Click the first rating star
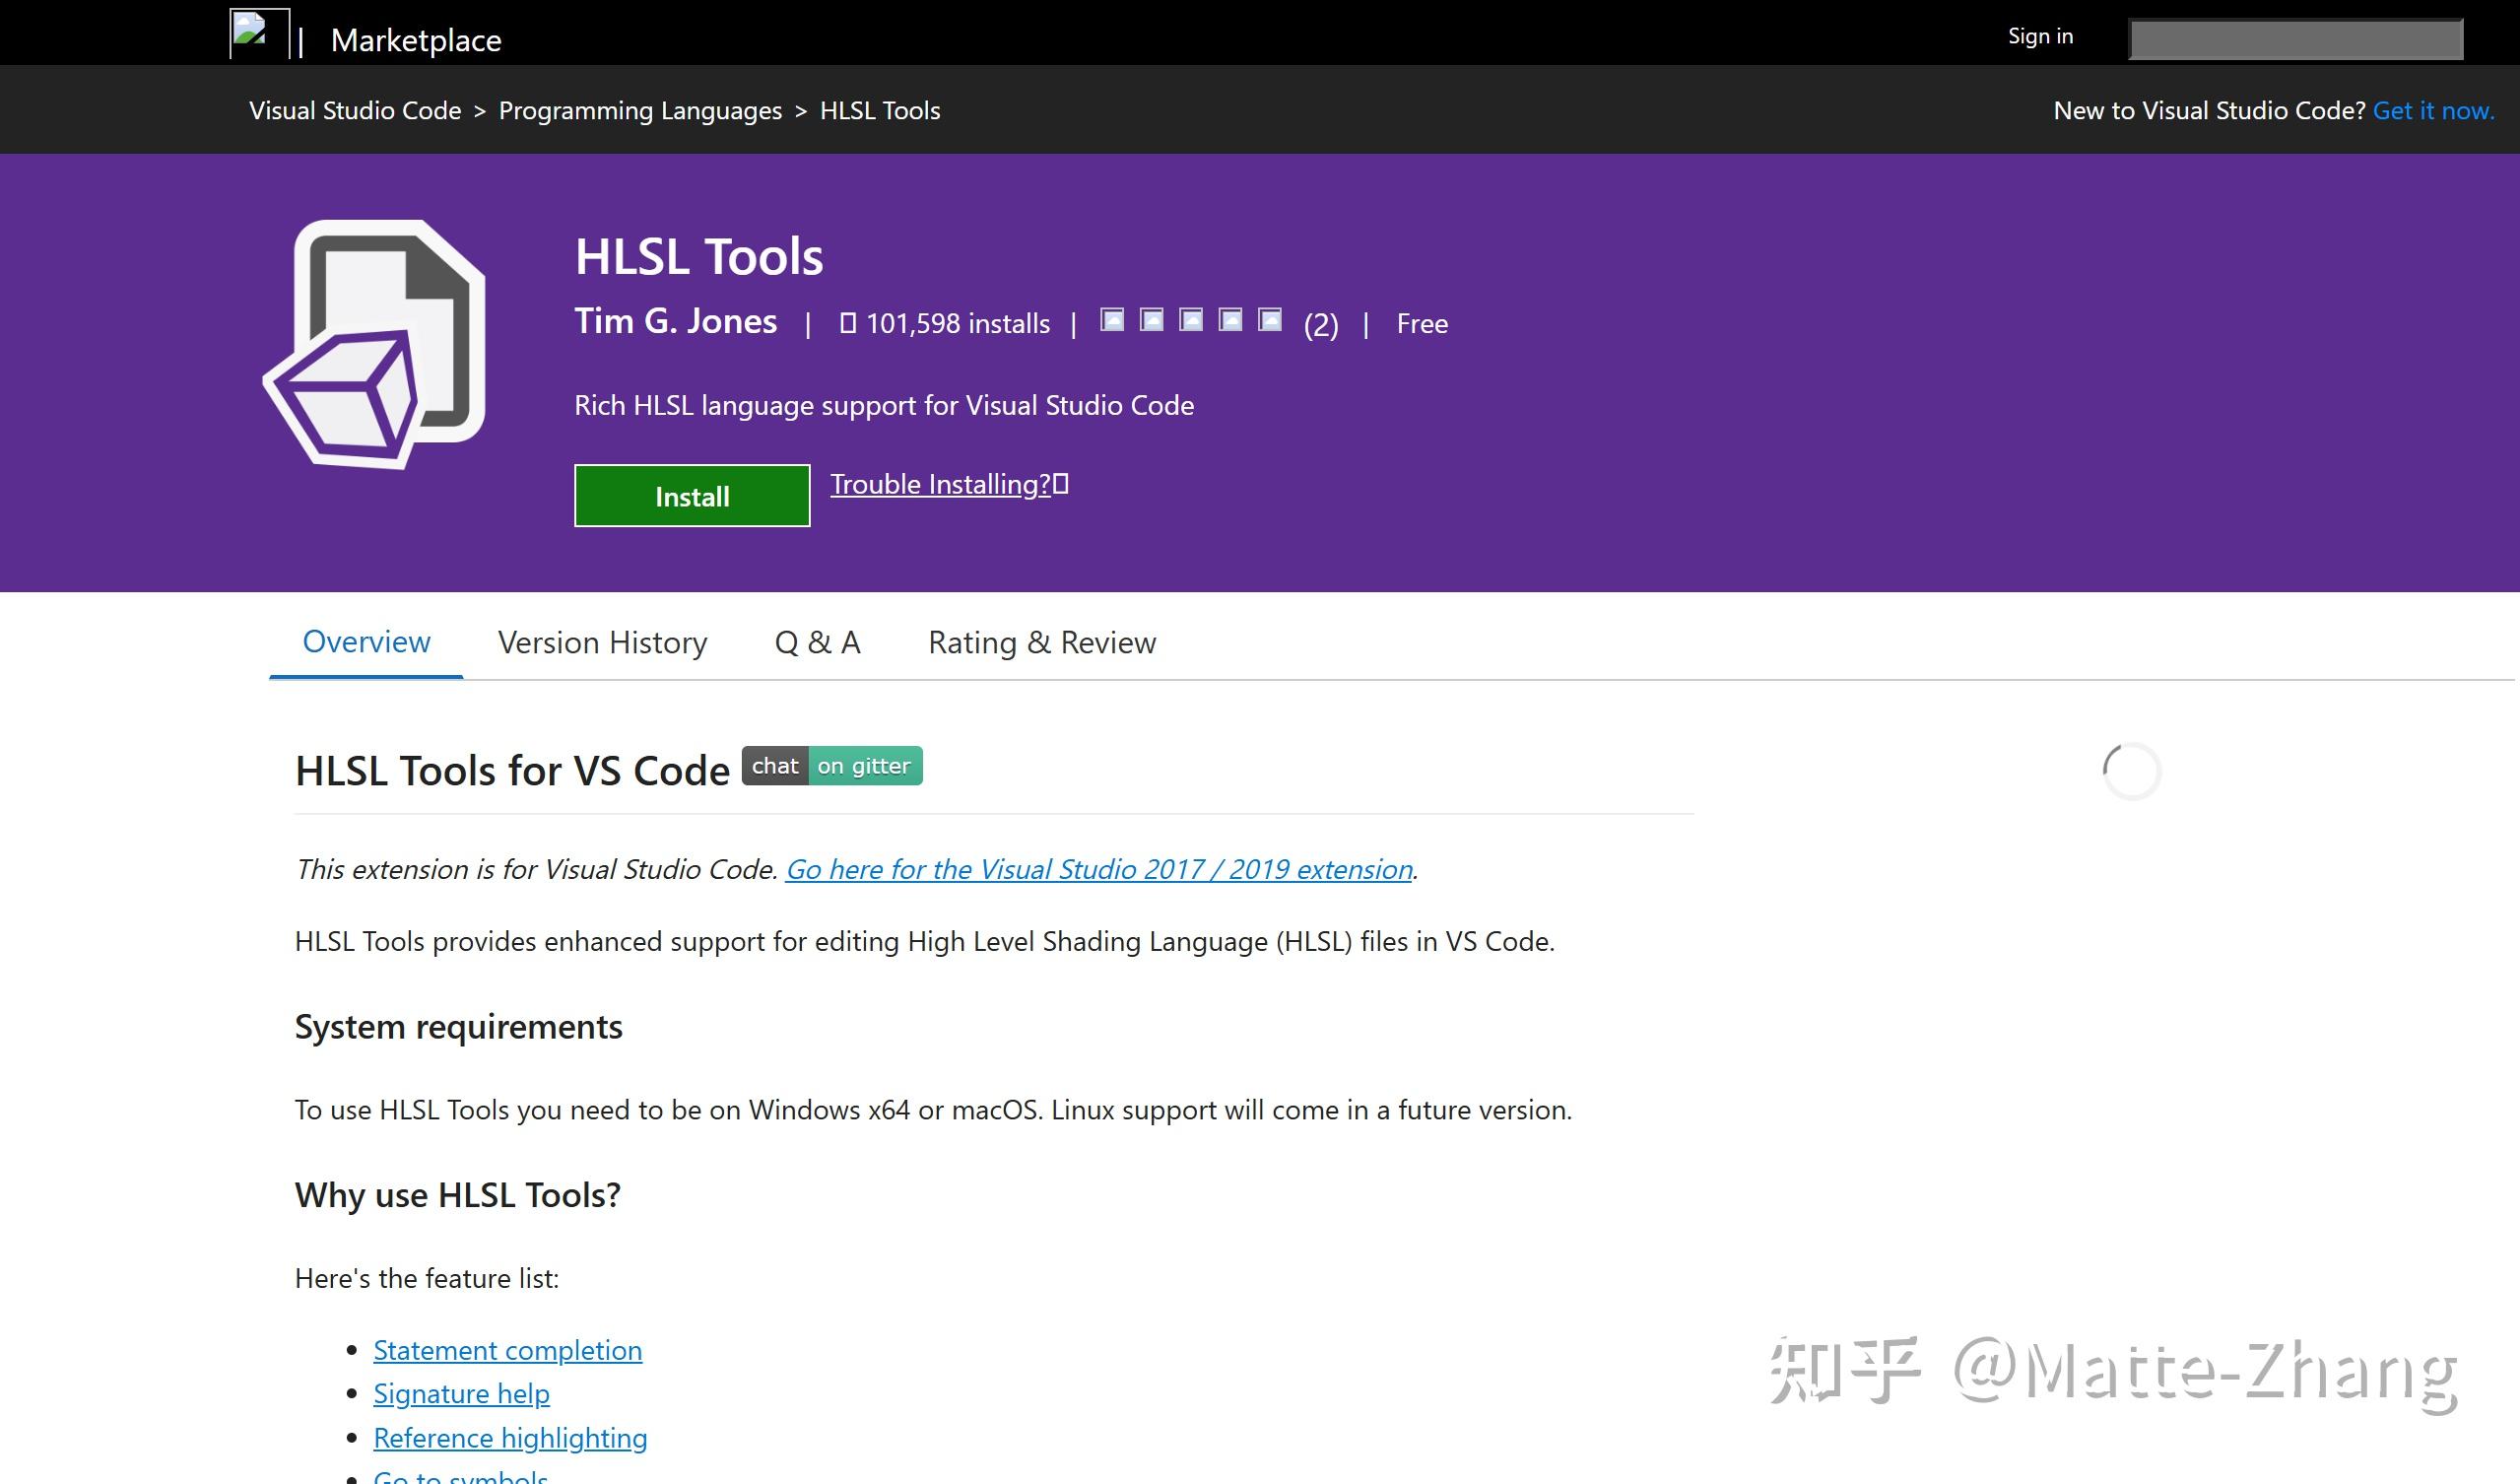 pos(1112,320)
